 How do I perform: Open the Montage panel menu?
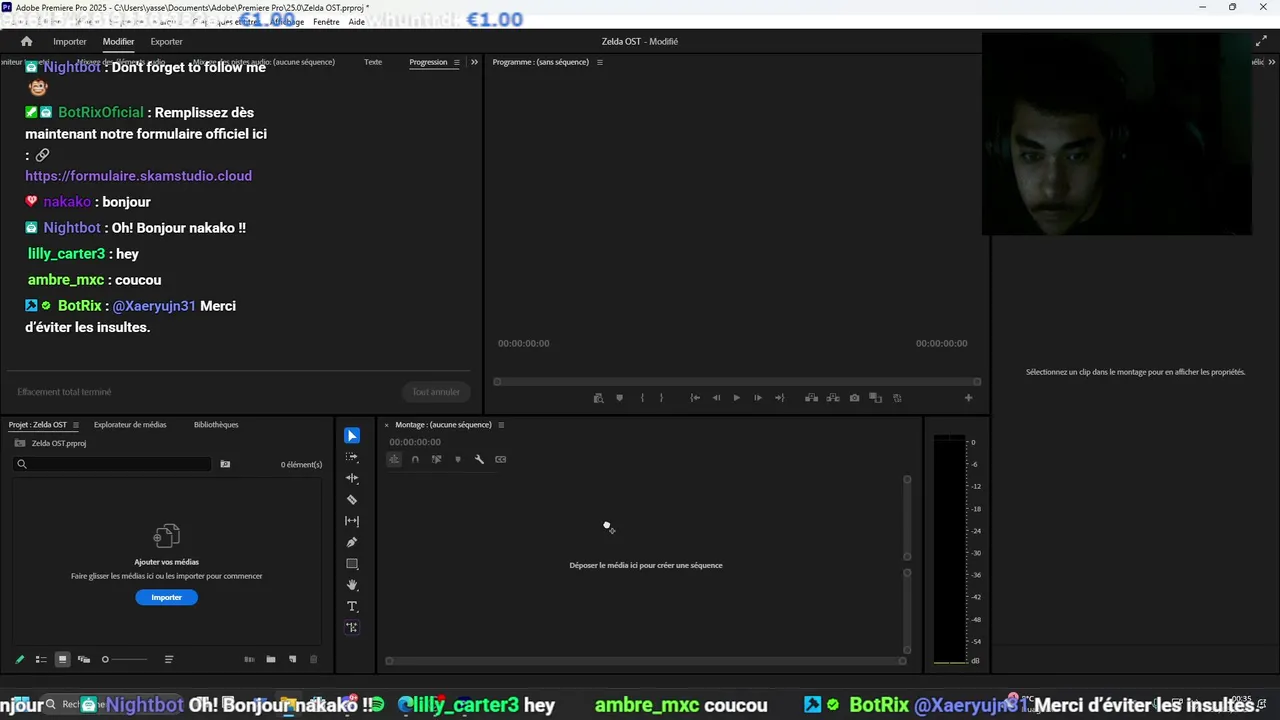(x=501, y=425)
